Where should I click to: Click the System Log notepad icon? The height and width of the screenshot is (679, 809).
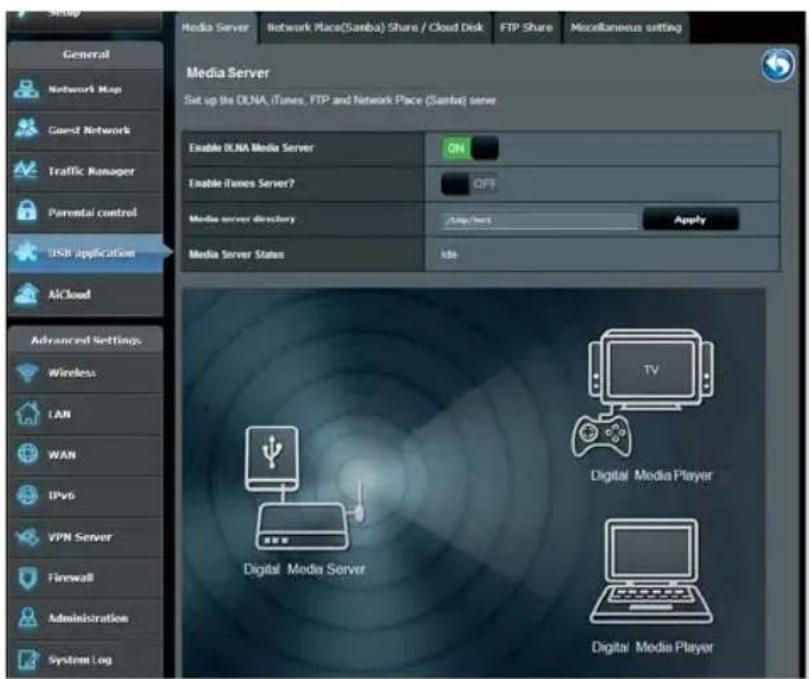pos(27,659)
